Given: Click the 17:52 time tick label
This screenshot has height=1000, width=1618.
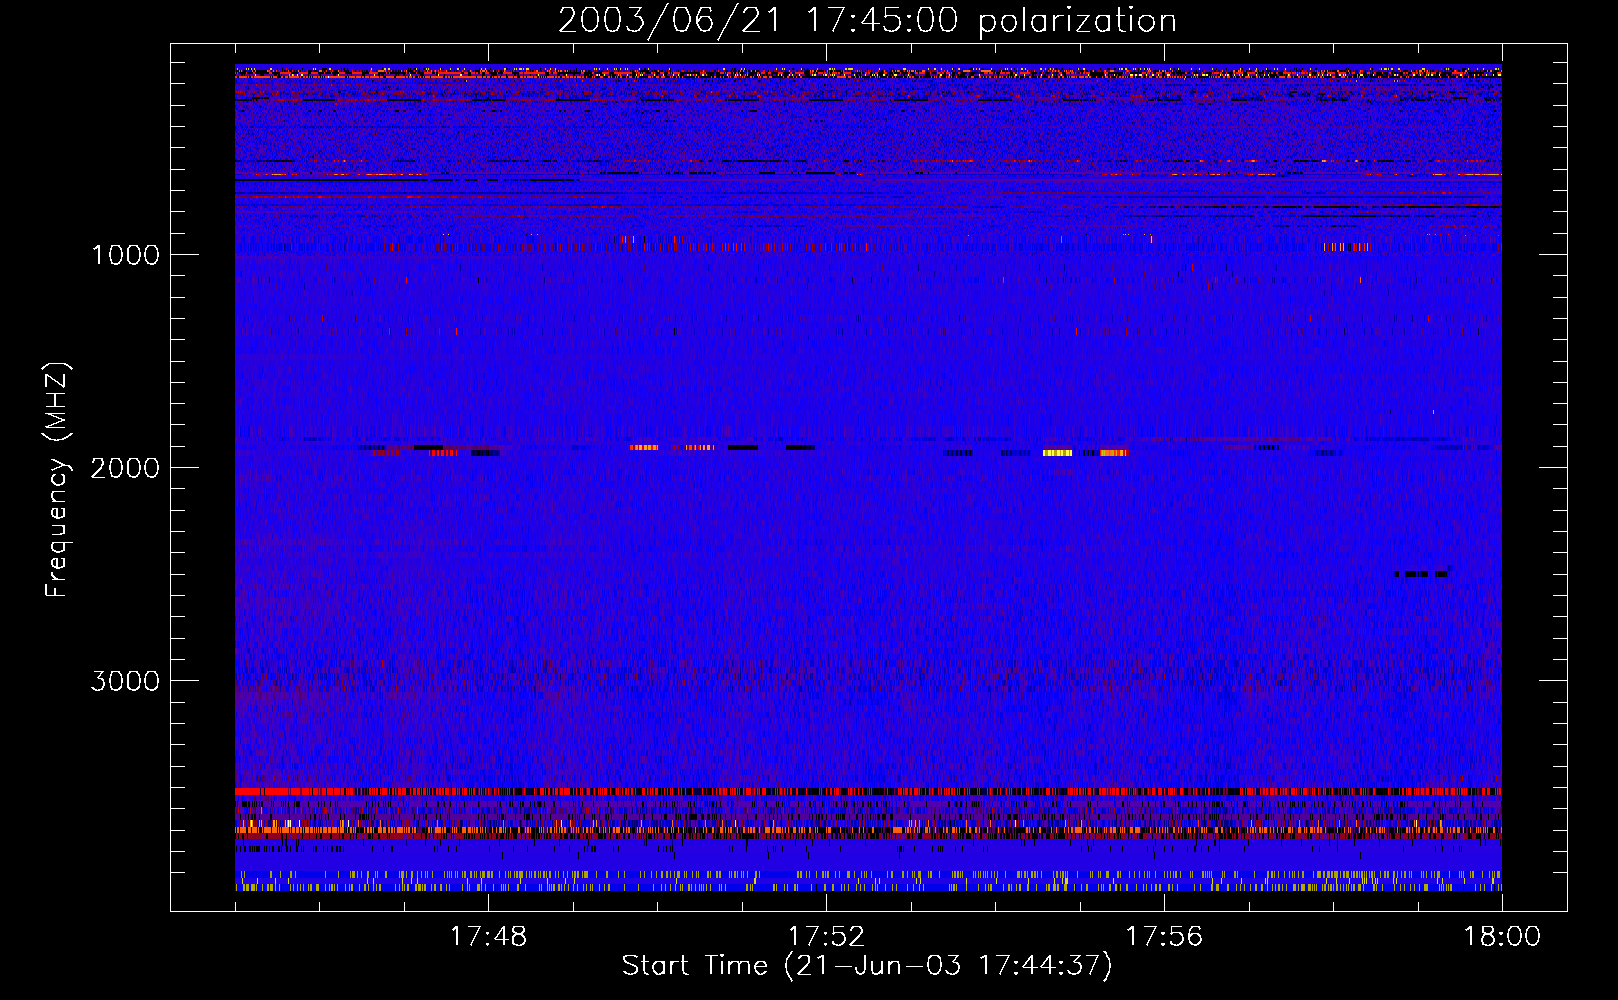Looking at the screenshot, I should tap(826, 936).
